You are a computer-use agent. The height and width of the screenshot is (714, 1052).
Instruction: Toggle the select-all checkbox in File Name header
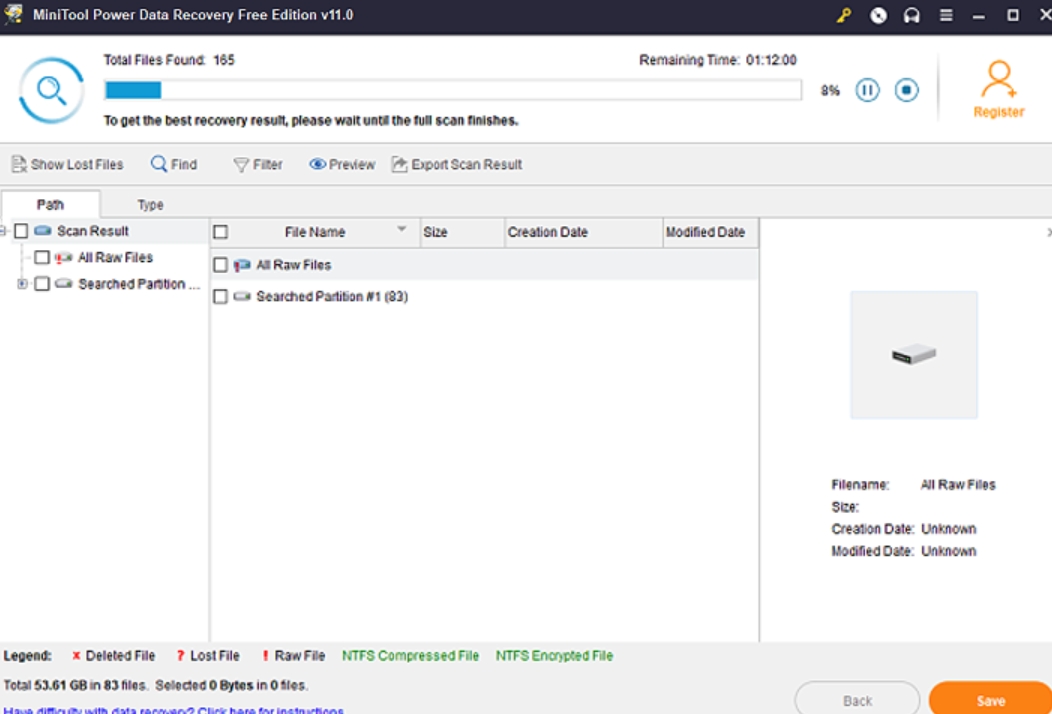coord(220,232)
